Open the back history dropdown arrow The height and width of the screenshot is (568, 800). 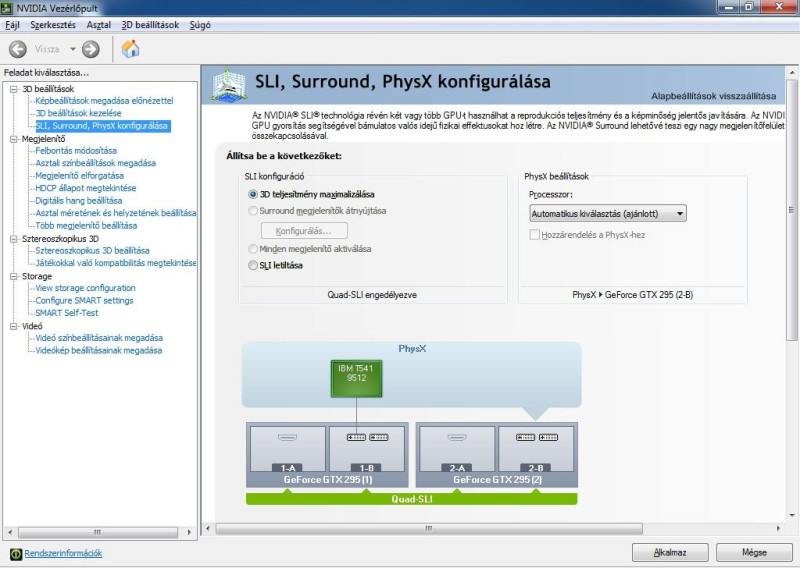(72, 49)
